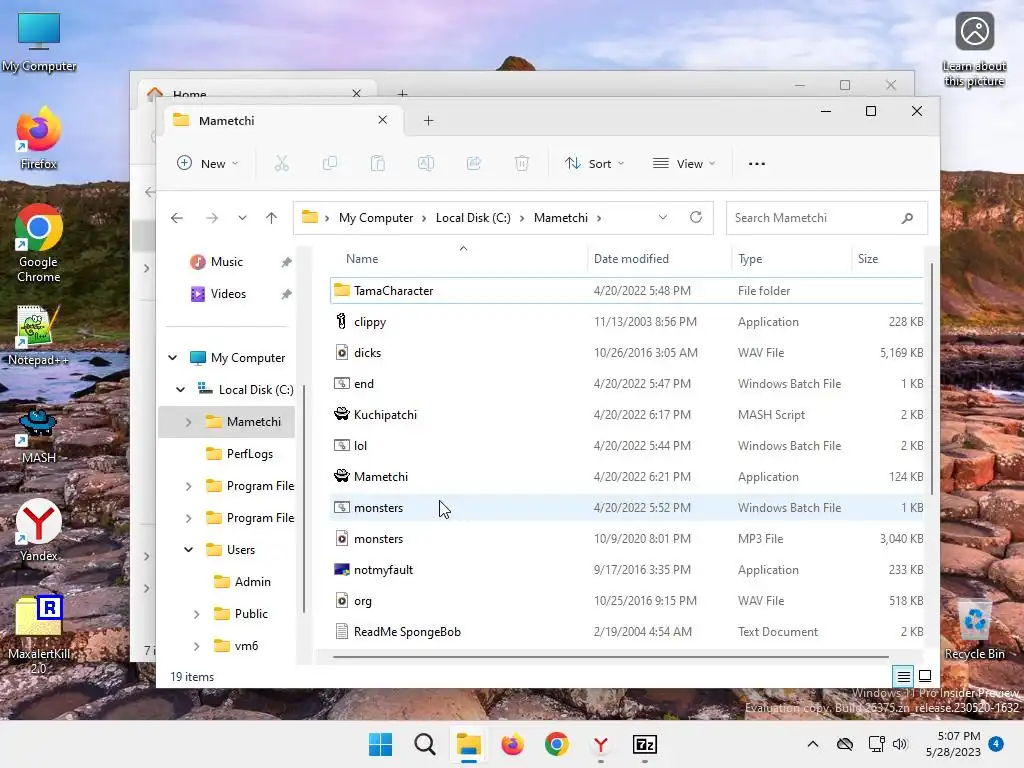Click the Forward navigation arrow
Viewport: 1024px width, 768px height.
(212, 218)
